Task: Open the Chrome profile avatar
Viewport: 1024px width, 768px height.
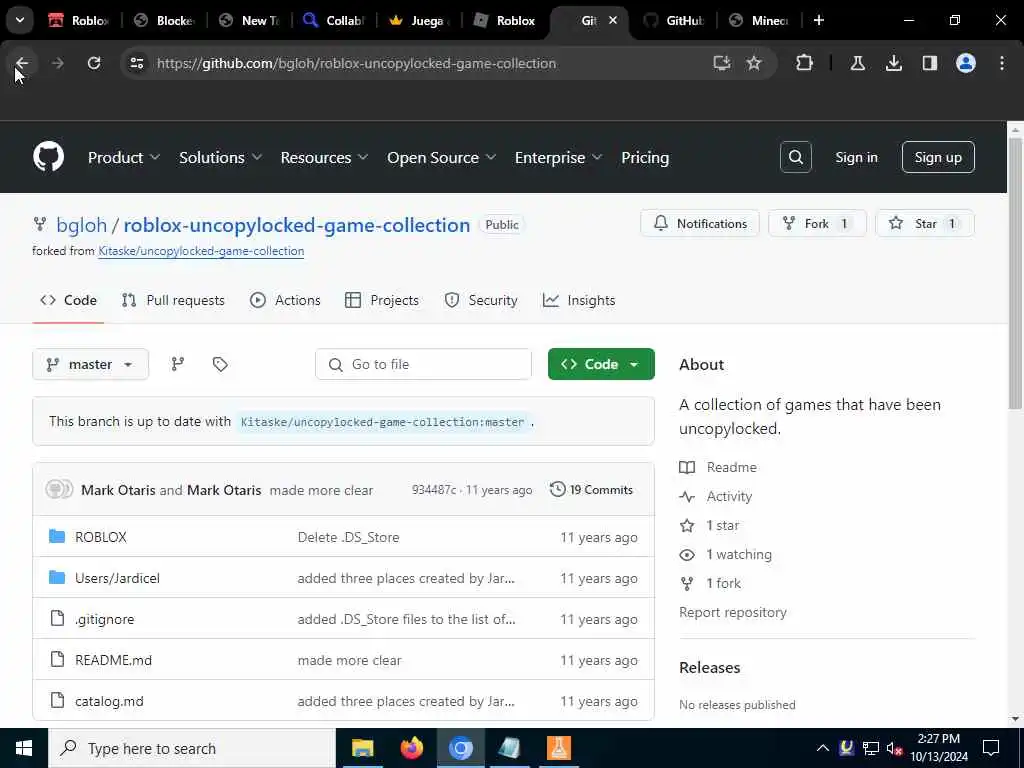Action: [966, 63]
